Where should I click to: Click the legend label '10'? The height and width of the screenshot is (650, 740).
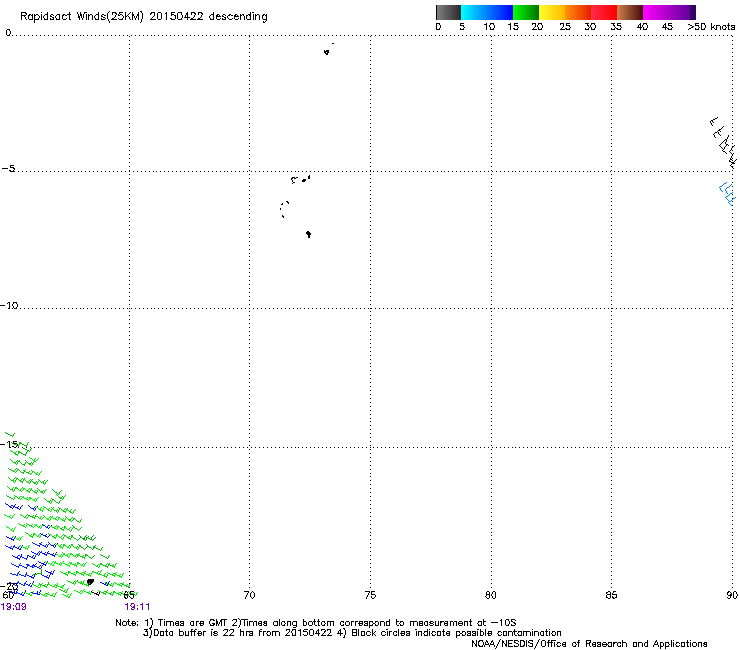tap(489, 27)
